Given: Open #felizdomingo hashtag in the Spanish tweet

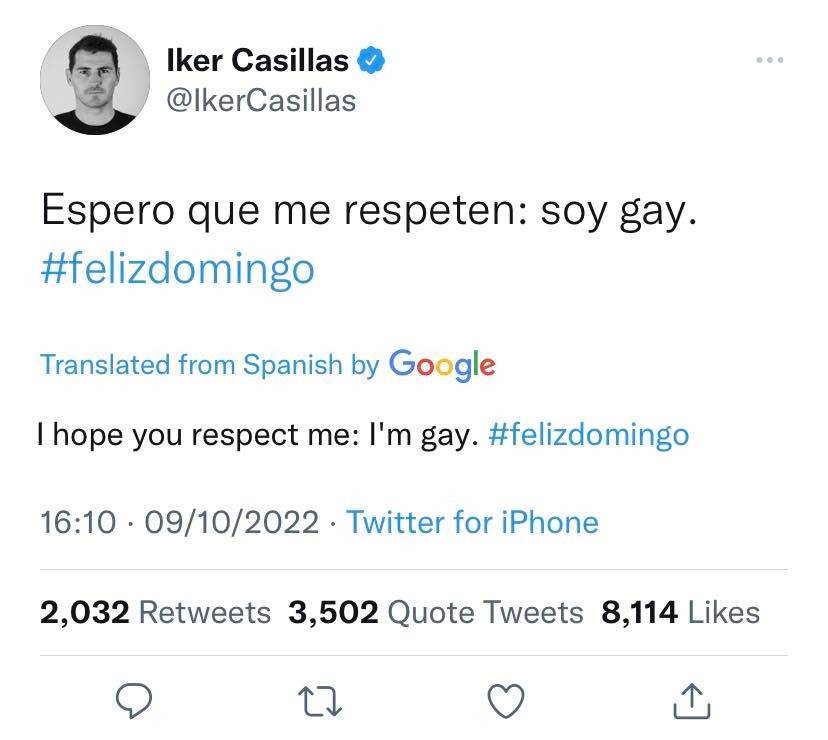Looking at the screenshot, I should coord(177,269).
